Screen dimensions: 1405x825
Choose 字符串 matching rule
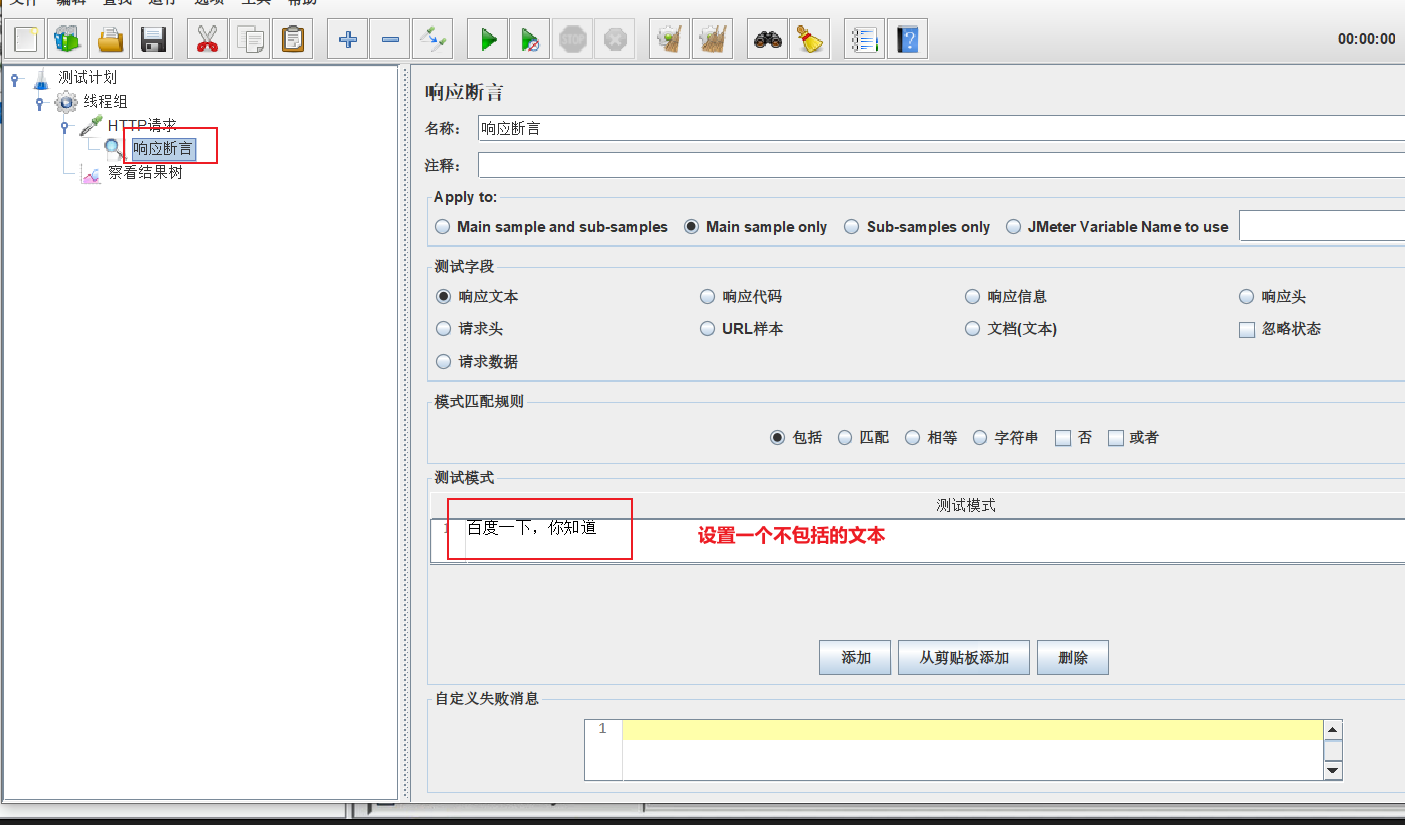click(x=1005, y=438)
